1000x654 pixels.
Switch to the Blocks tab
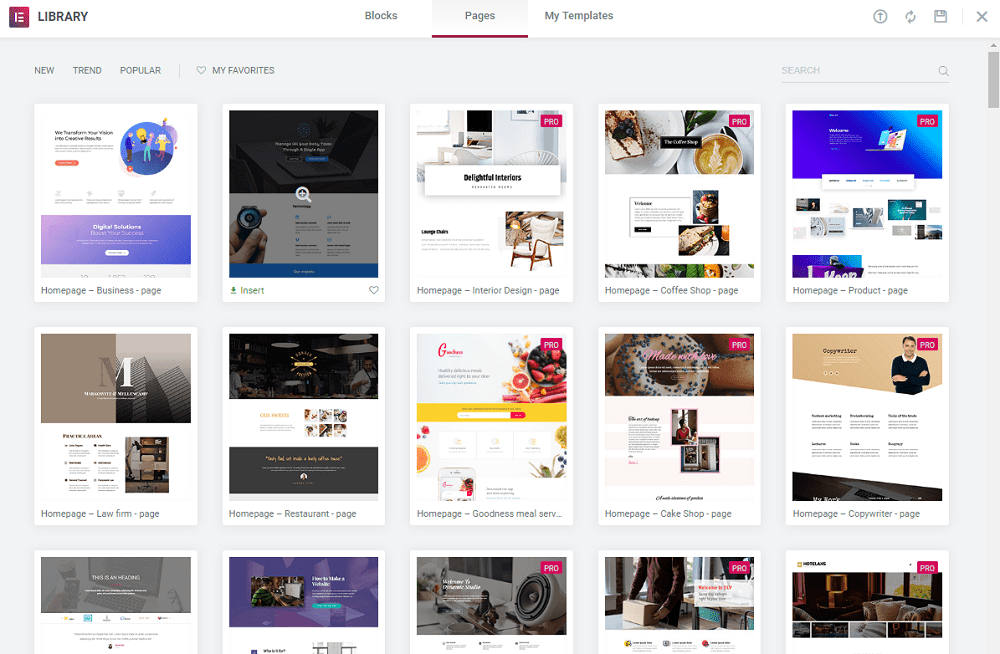tap(381, 16)
